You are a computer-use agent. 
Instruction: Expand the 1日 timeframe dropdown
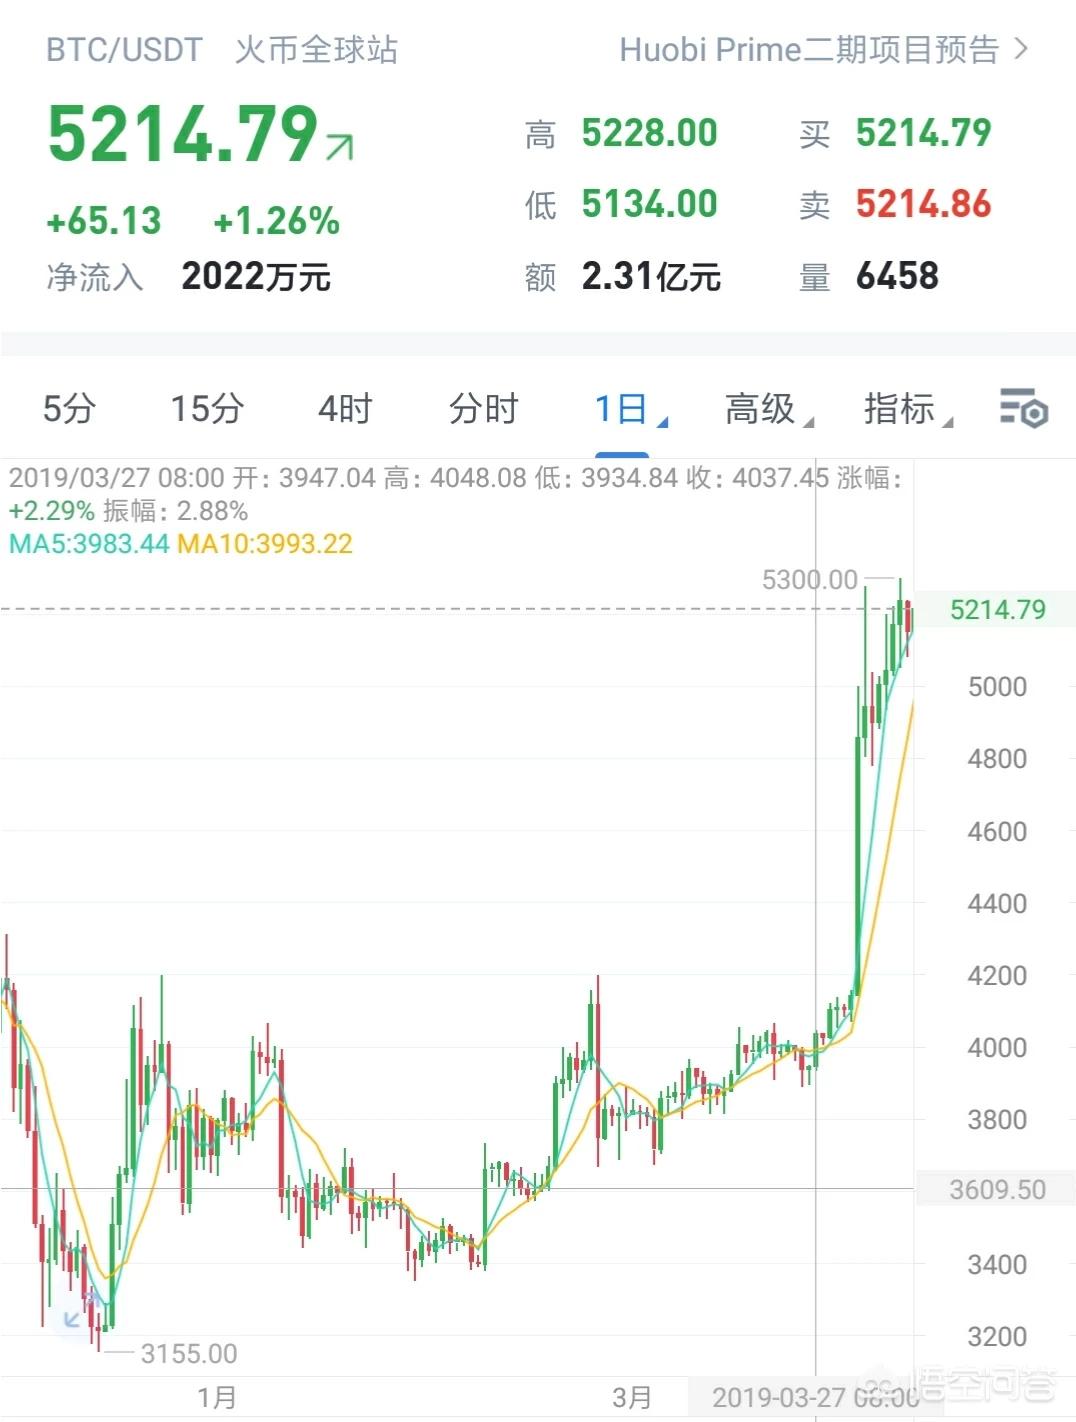[x=630, y=408]
